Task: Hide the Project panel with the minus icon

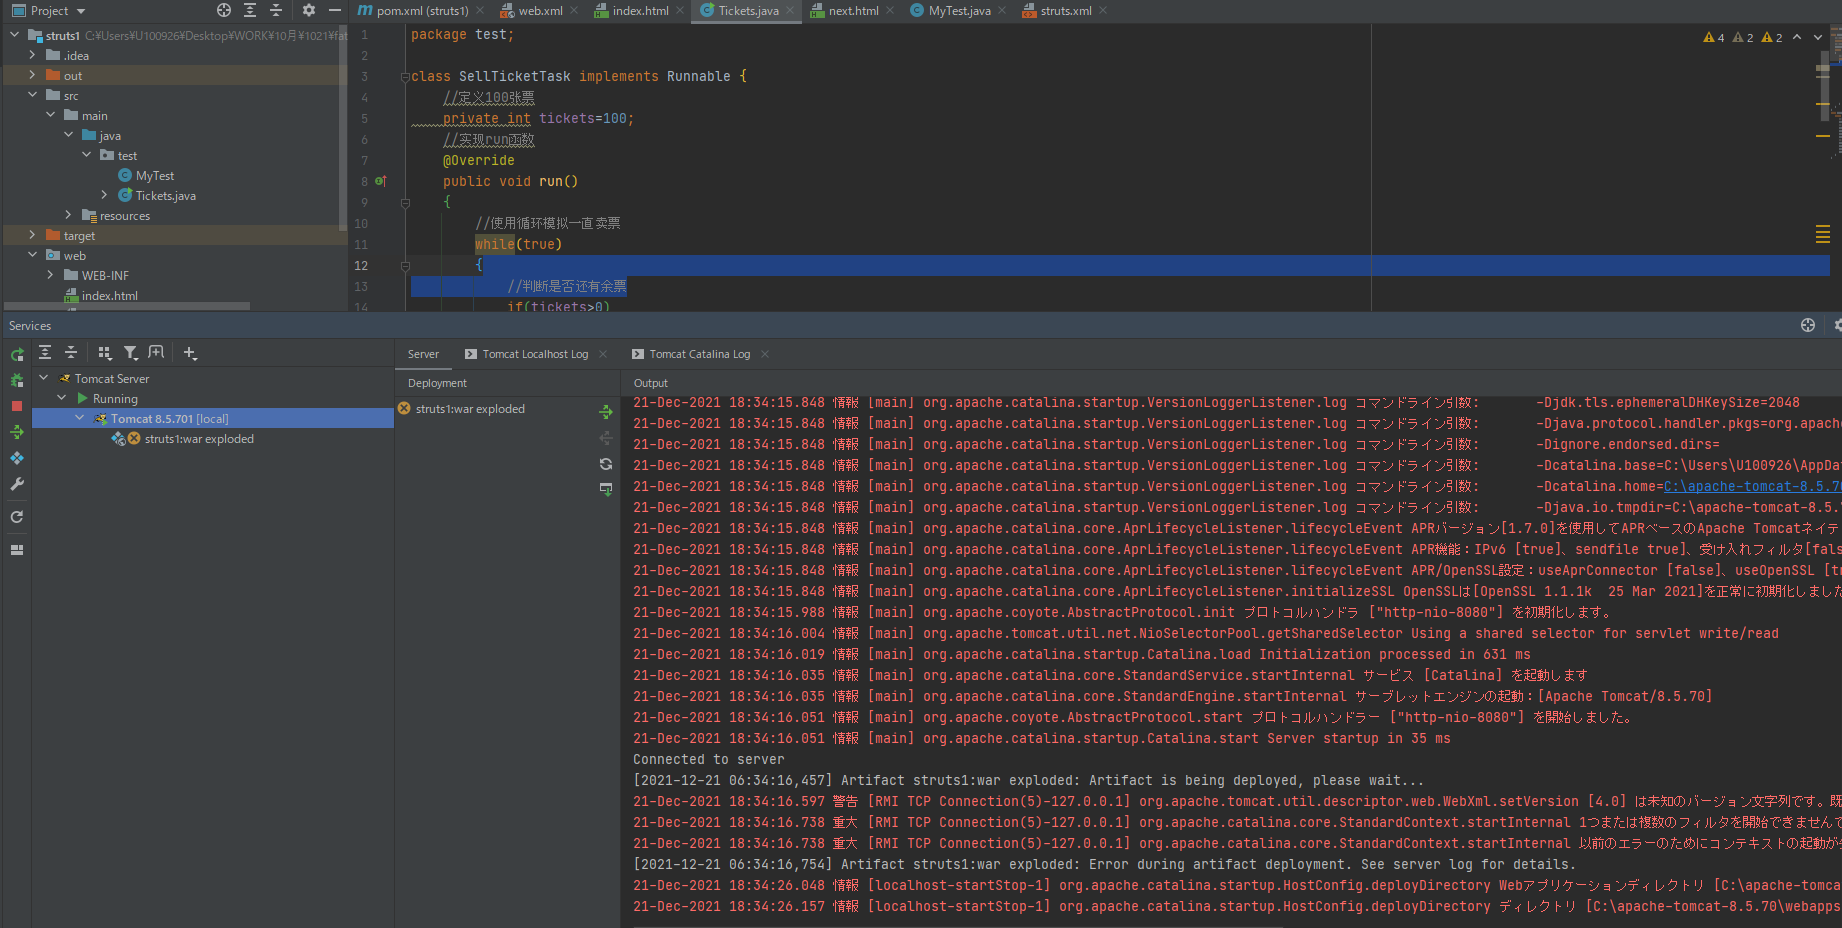Action: click(335, 10)
